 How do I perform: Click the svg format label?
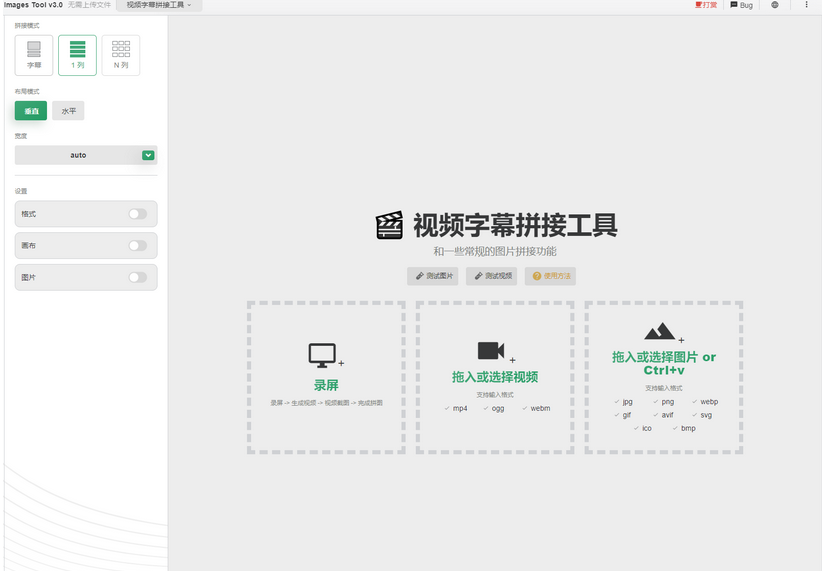pos(706,415)
